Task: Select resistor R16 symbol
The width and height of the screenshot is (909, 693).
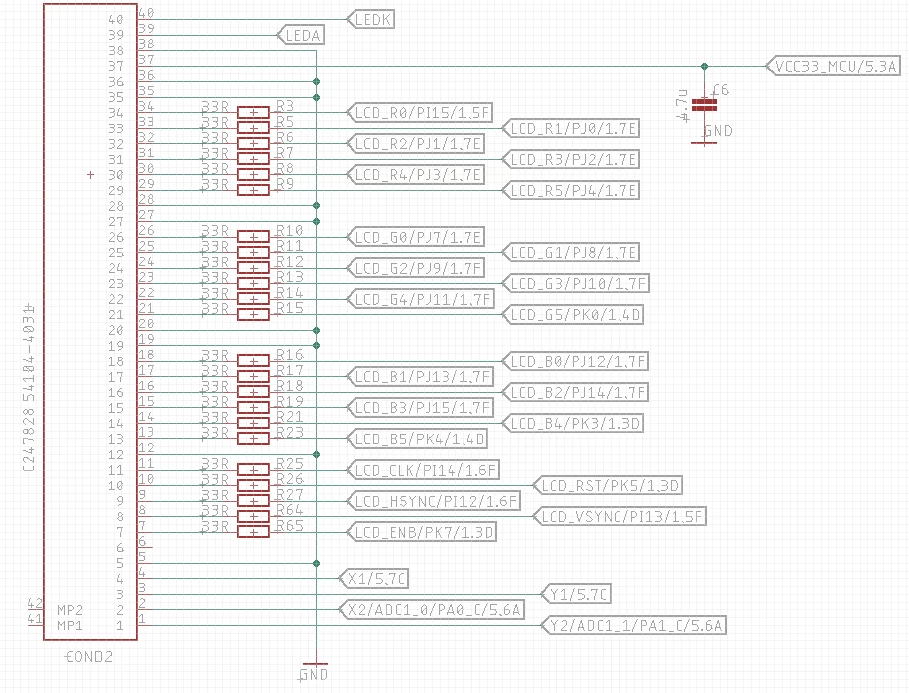Action: pos(253,361)
